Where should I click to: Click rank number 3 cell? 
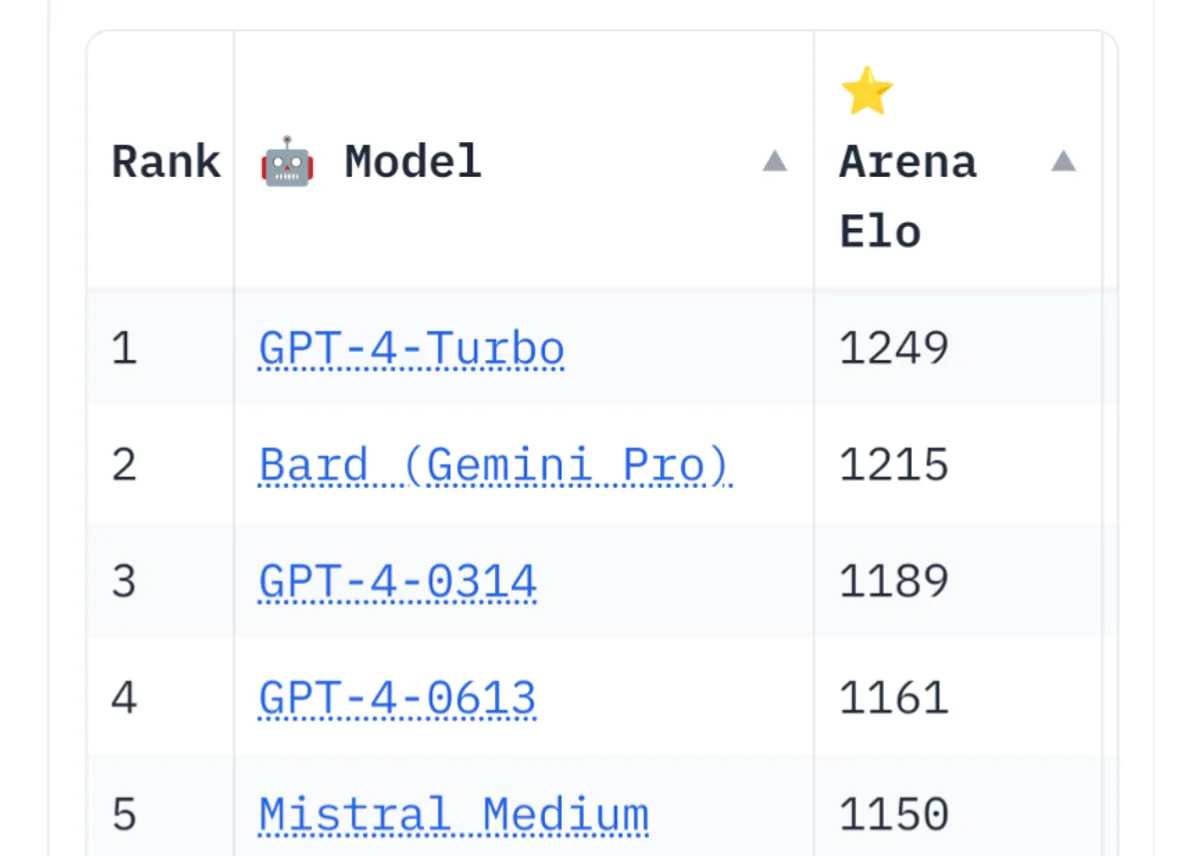point(124,581)
